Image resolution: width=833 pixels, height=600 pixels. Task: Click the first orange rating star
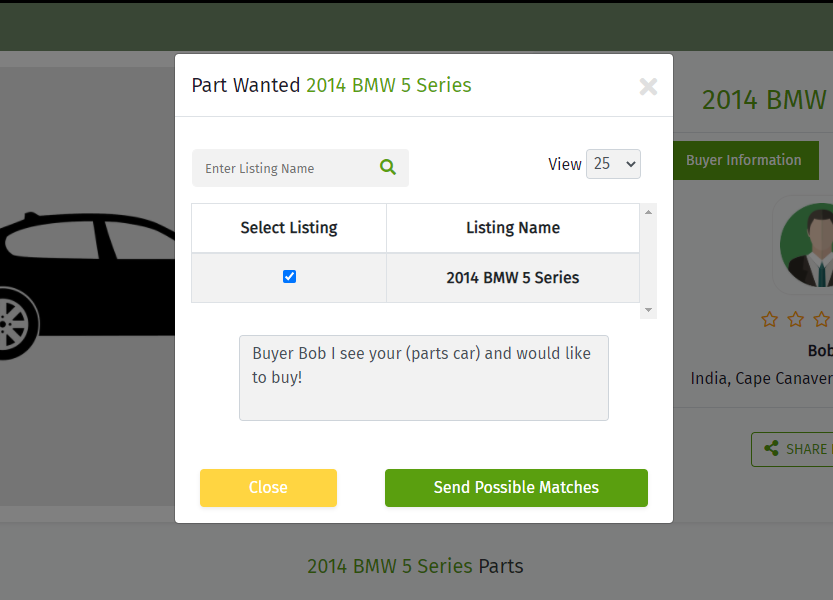[769, 319]
